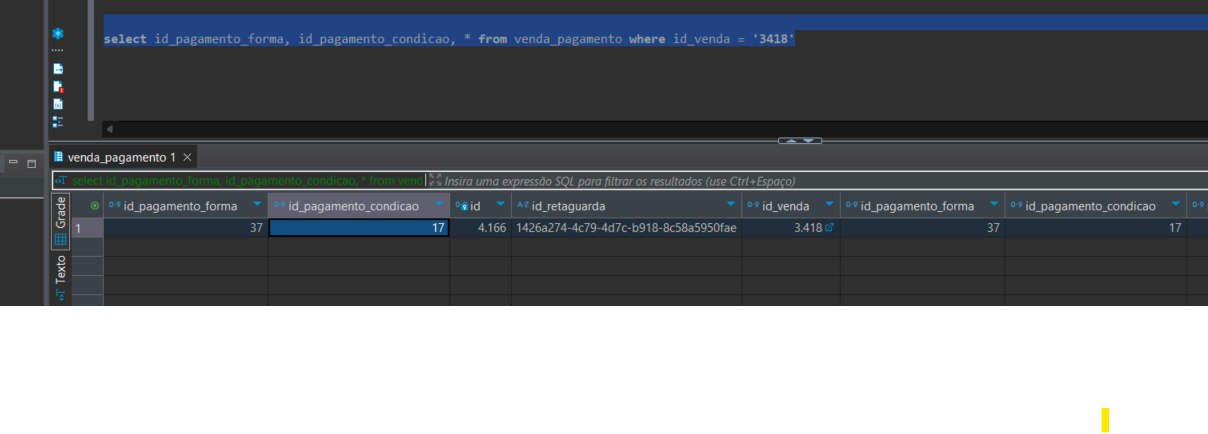Click the grid icon under Grade label

[x=60, y=239]
